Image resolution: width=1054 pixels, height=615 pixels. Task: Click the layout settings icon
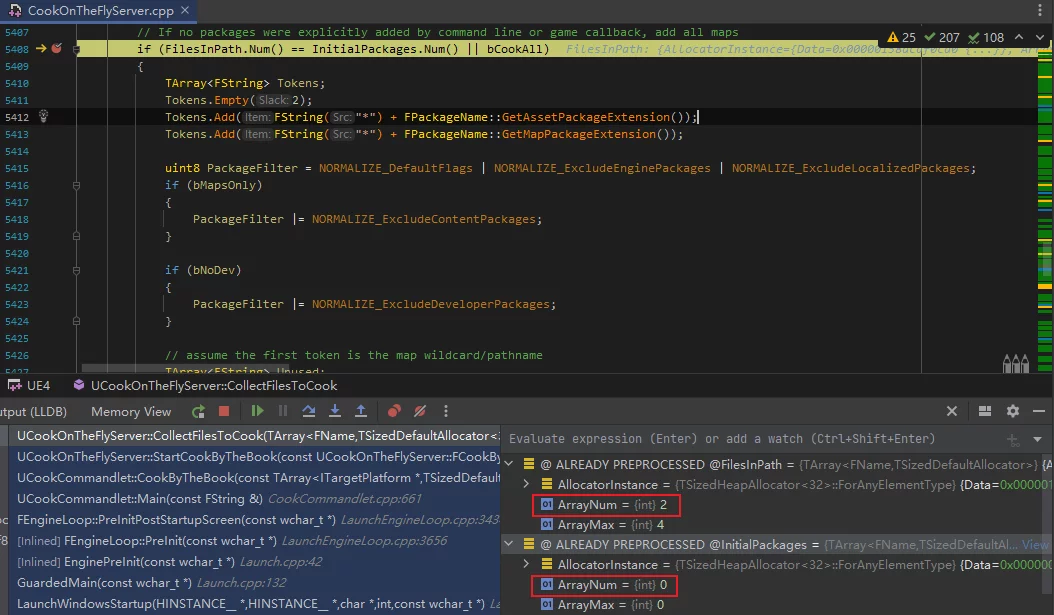point(985,411)
